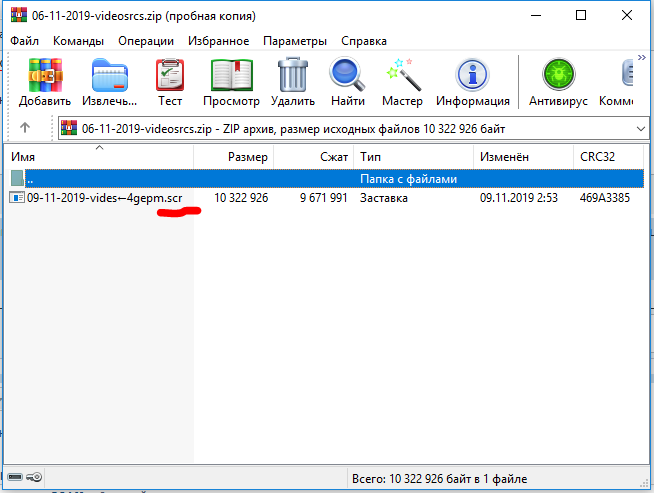Click CRC32 value 469A3385
The image size is (654, 493).
605,198
